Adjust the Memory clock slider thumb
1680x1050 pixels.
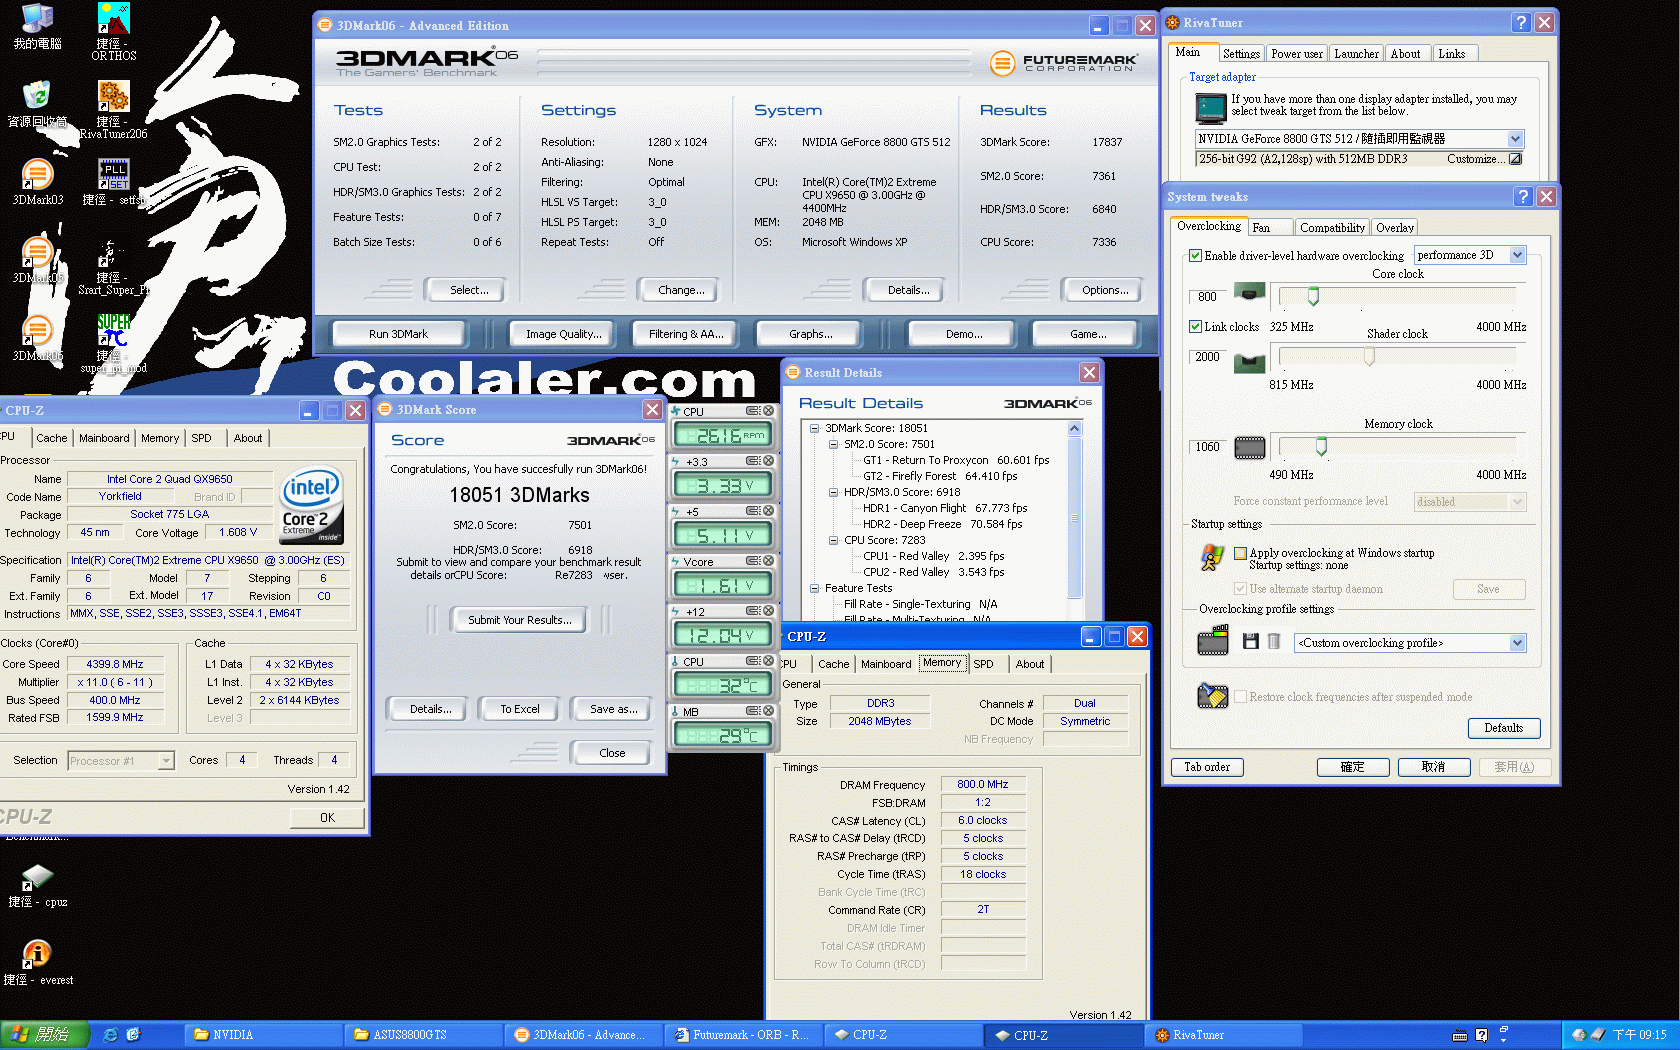tap(1321, 447)
